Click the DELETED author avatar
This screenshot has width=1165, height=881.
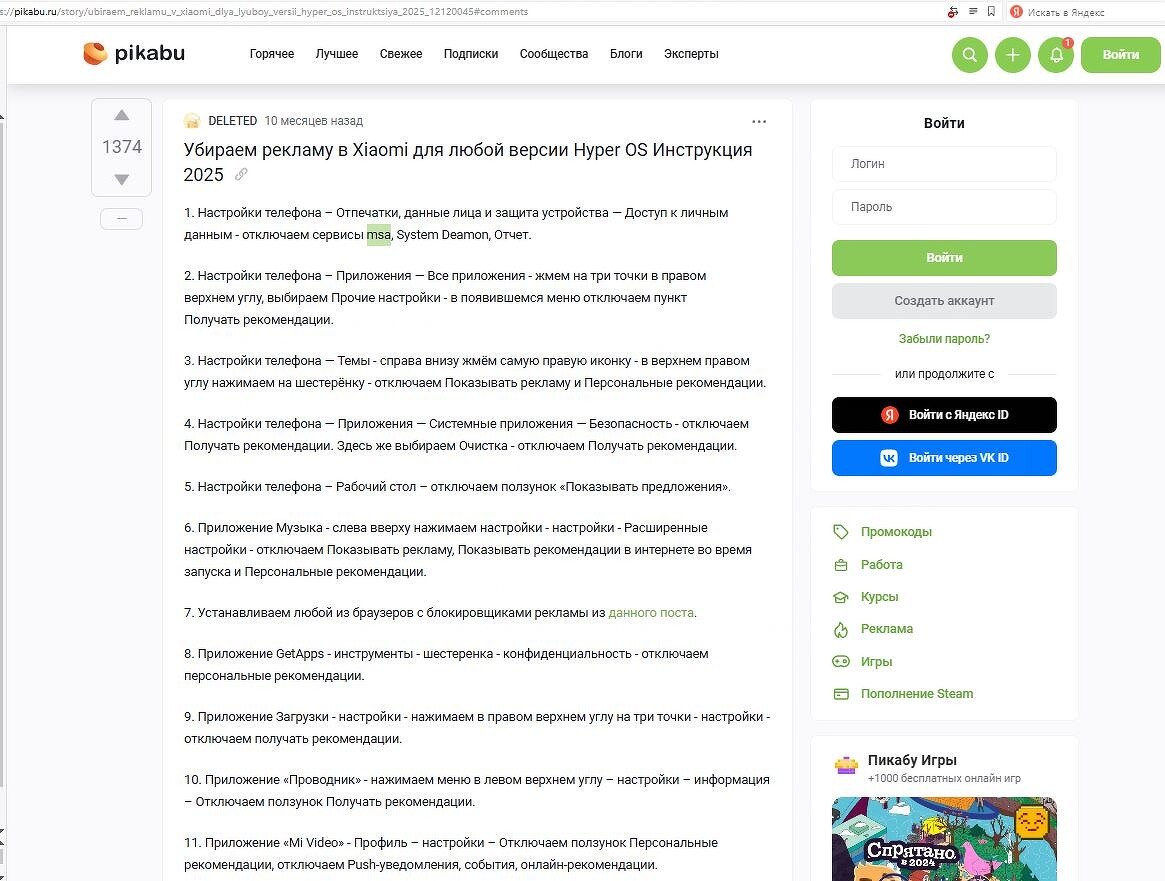tap(192, 121)
